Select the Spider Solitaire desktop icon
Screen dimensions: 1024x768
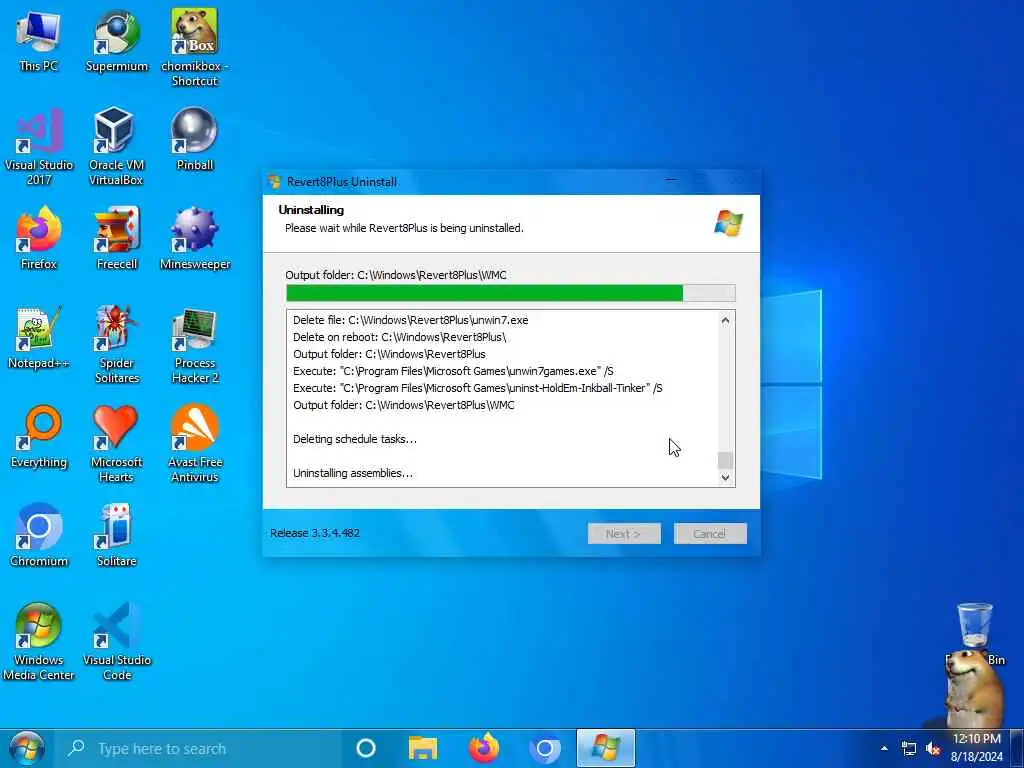[117, 345]
